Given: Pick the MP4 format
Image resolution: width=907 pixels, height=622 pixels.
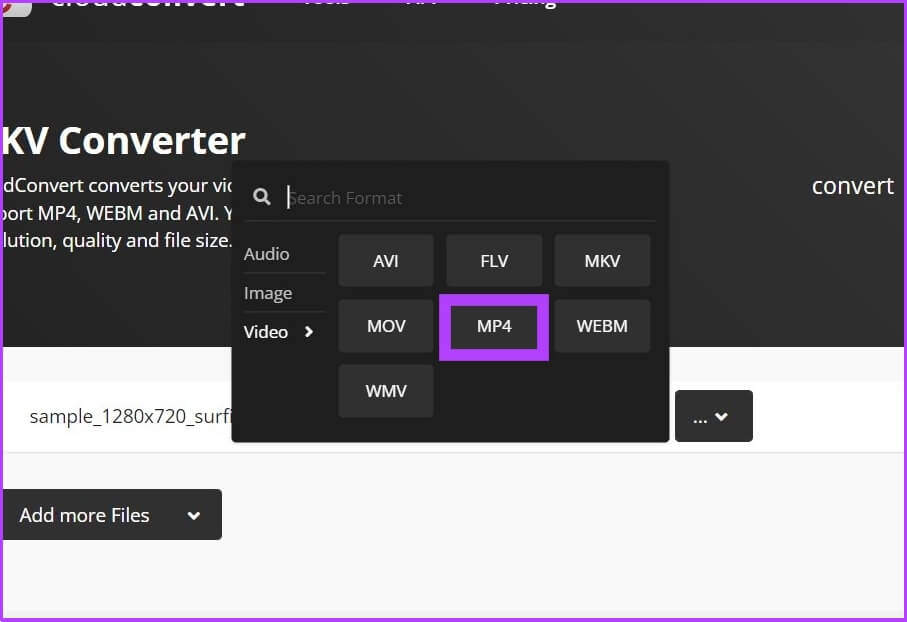Looking at the screenshot, I should point(494,326).
